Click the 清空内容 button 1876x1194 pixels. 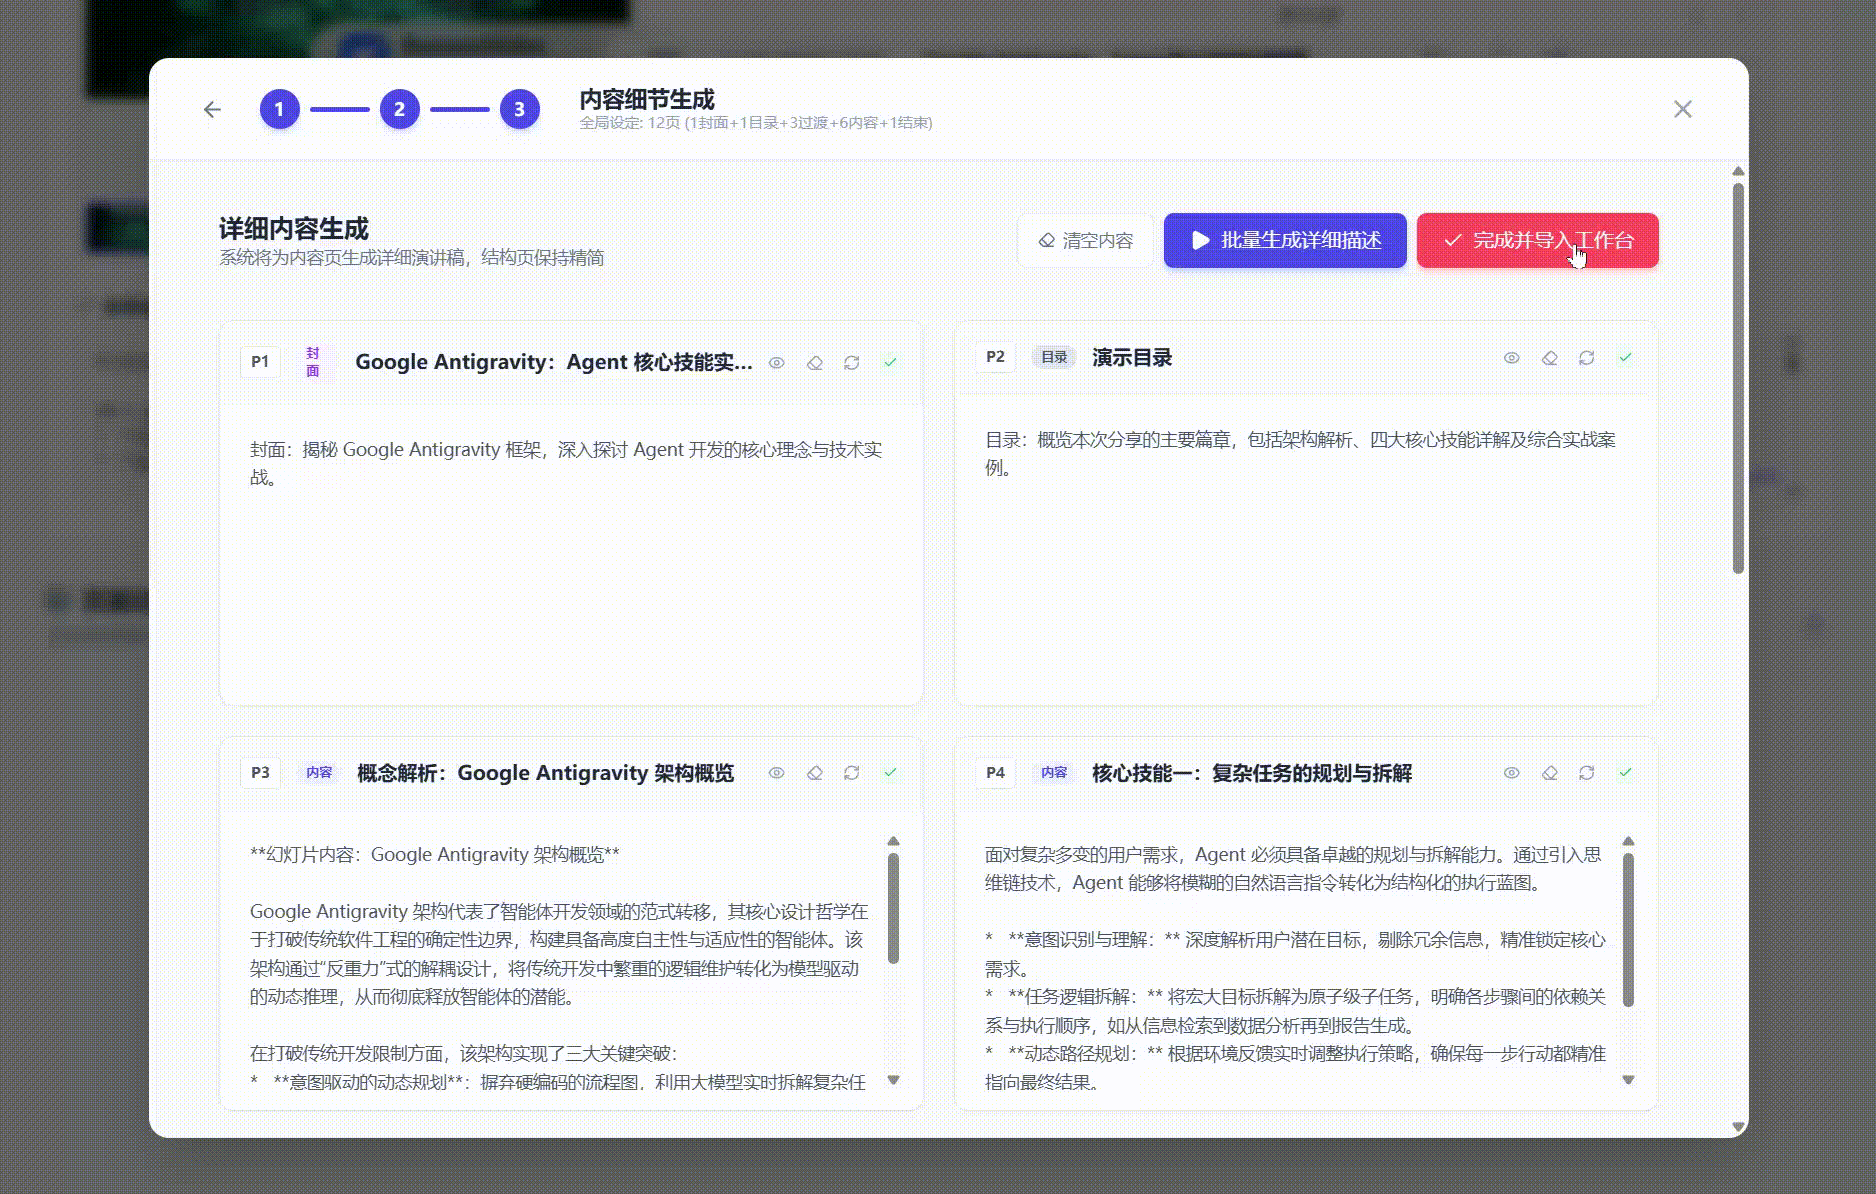[1085, 240]
